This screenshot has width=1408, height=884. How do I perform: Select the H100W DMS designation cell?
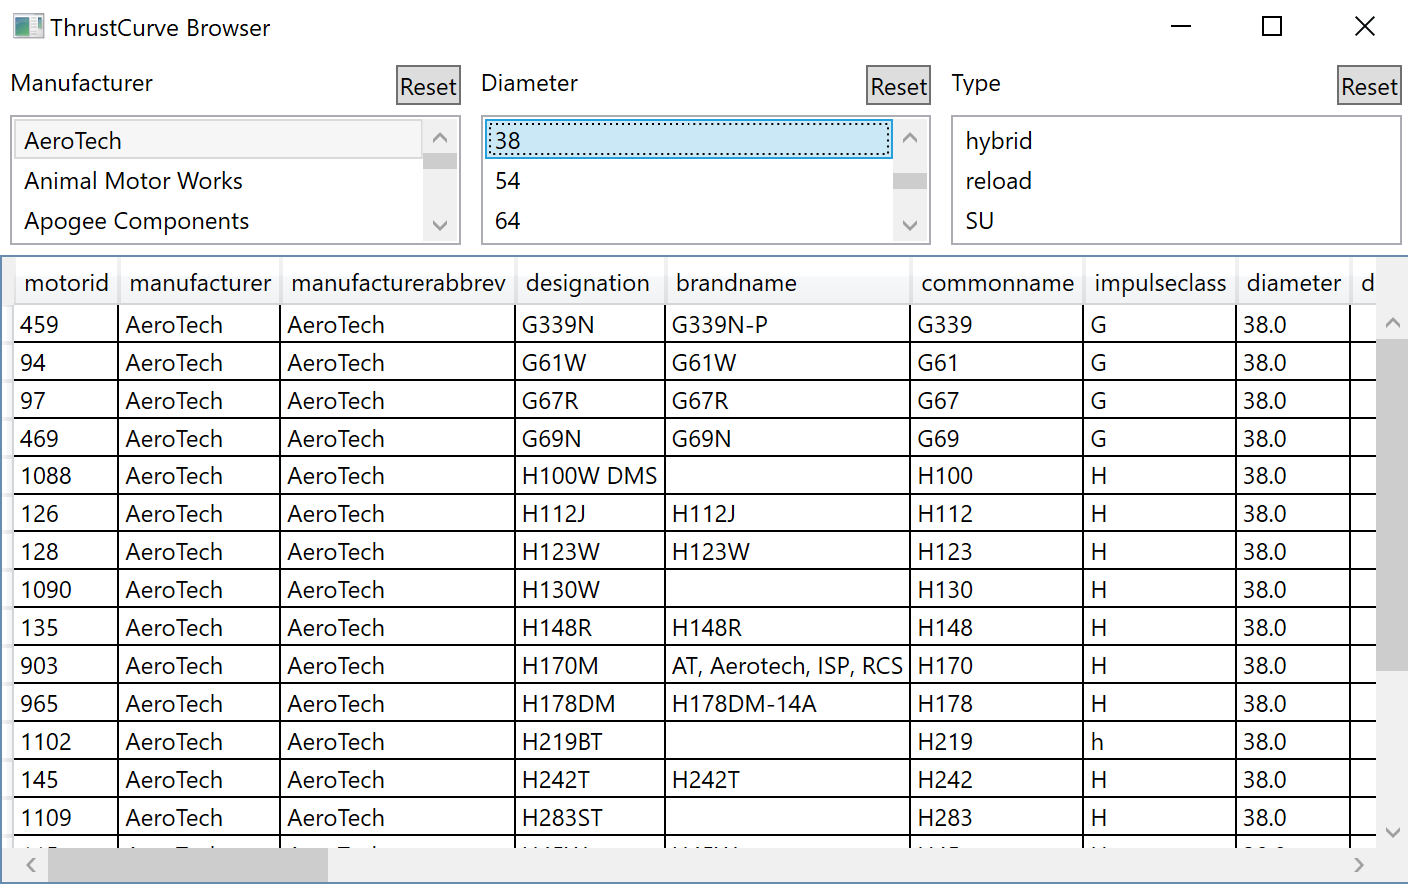tap(589, 476)
